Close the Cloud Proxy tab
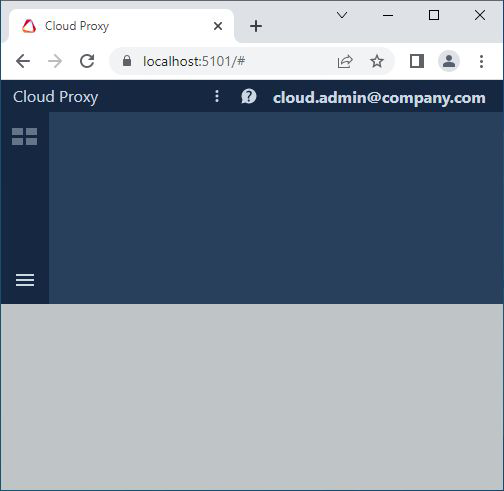 point(218,26)
